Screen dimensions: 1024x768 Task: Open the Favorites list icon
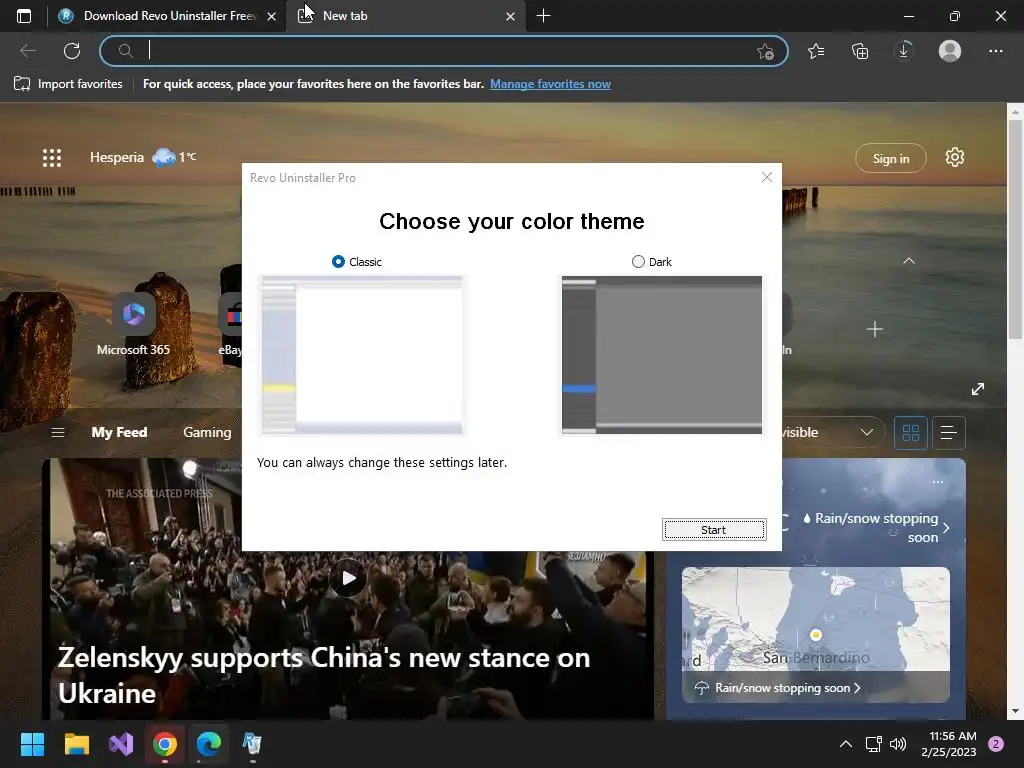(x=816, y=50)
